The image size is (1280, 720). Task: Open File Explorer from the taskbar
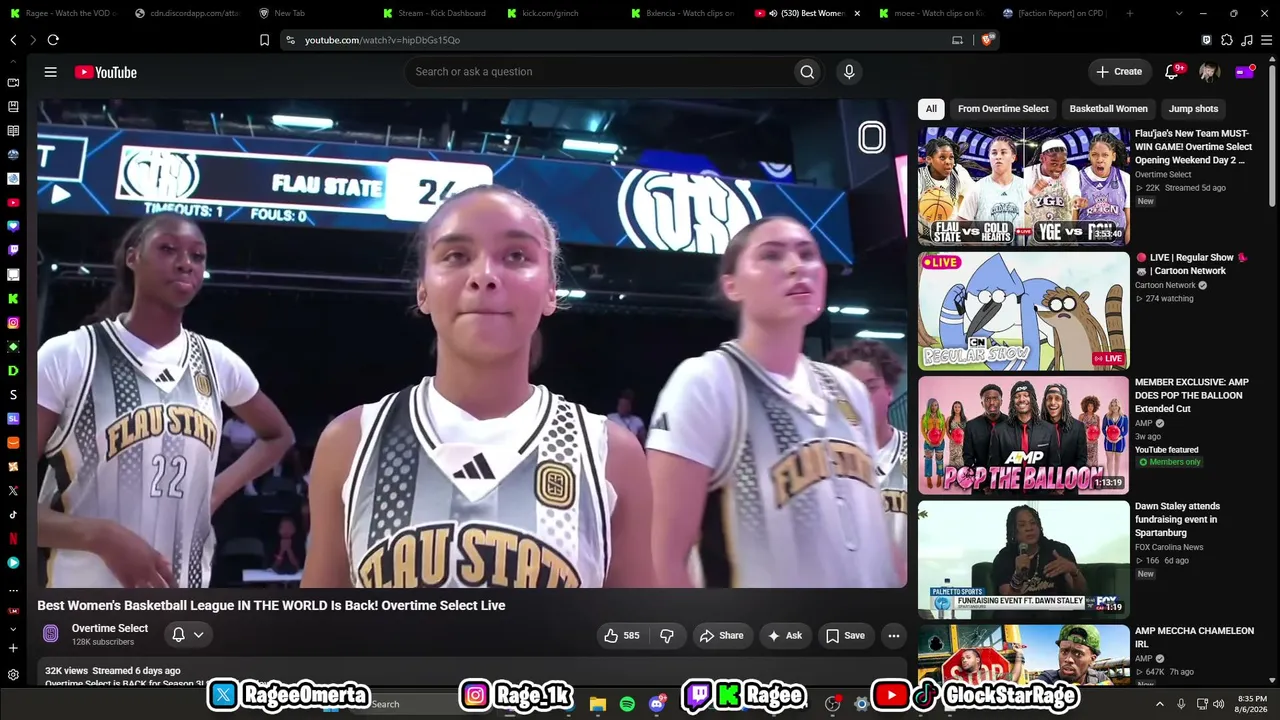click(598, 704)
